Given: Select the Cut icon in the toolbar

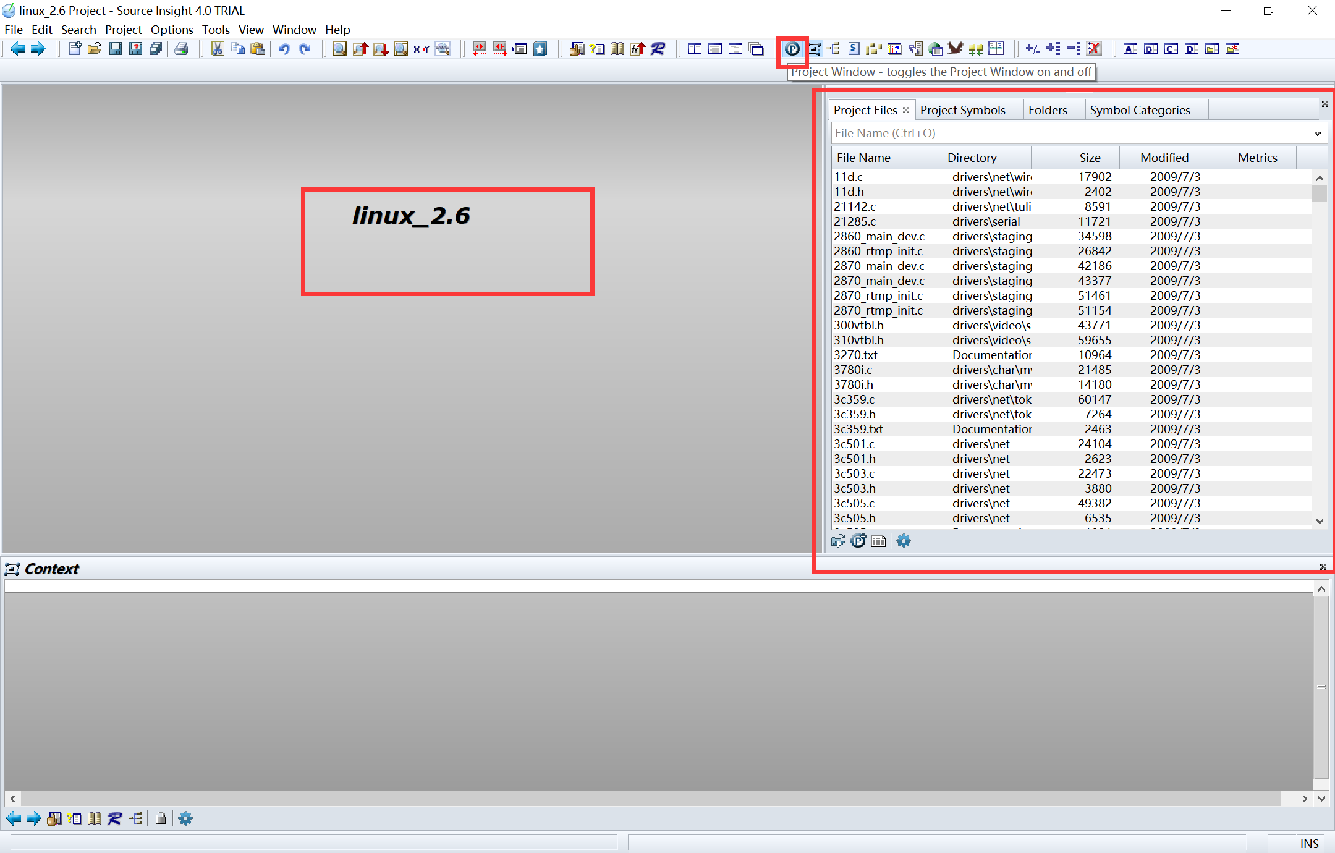Looking at the screenshot, I should (217, 48).
